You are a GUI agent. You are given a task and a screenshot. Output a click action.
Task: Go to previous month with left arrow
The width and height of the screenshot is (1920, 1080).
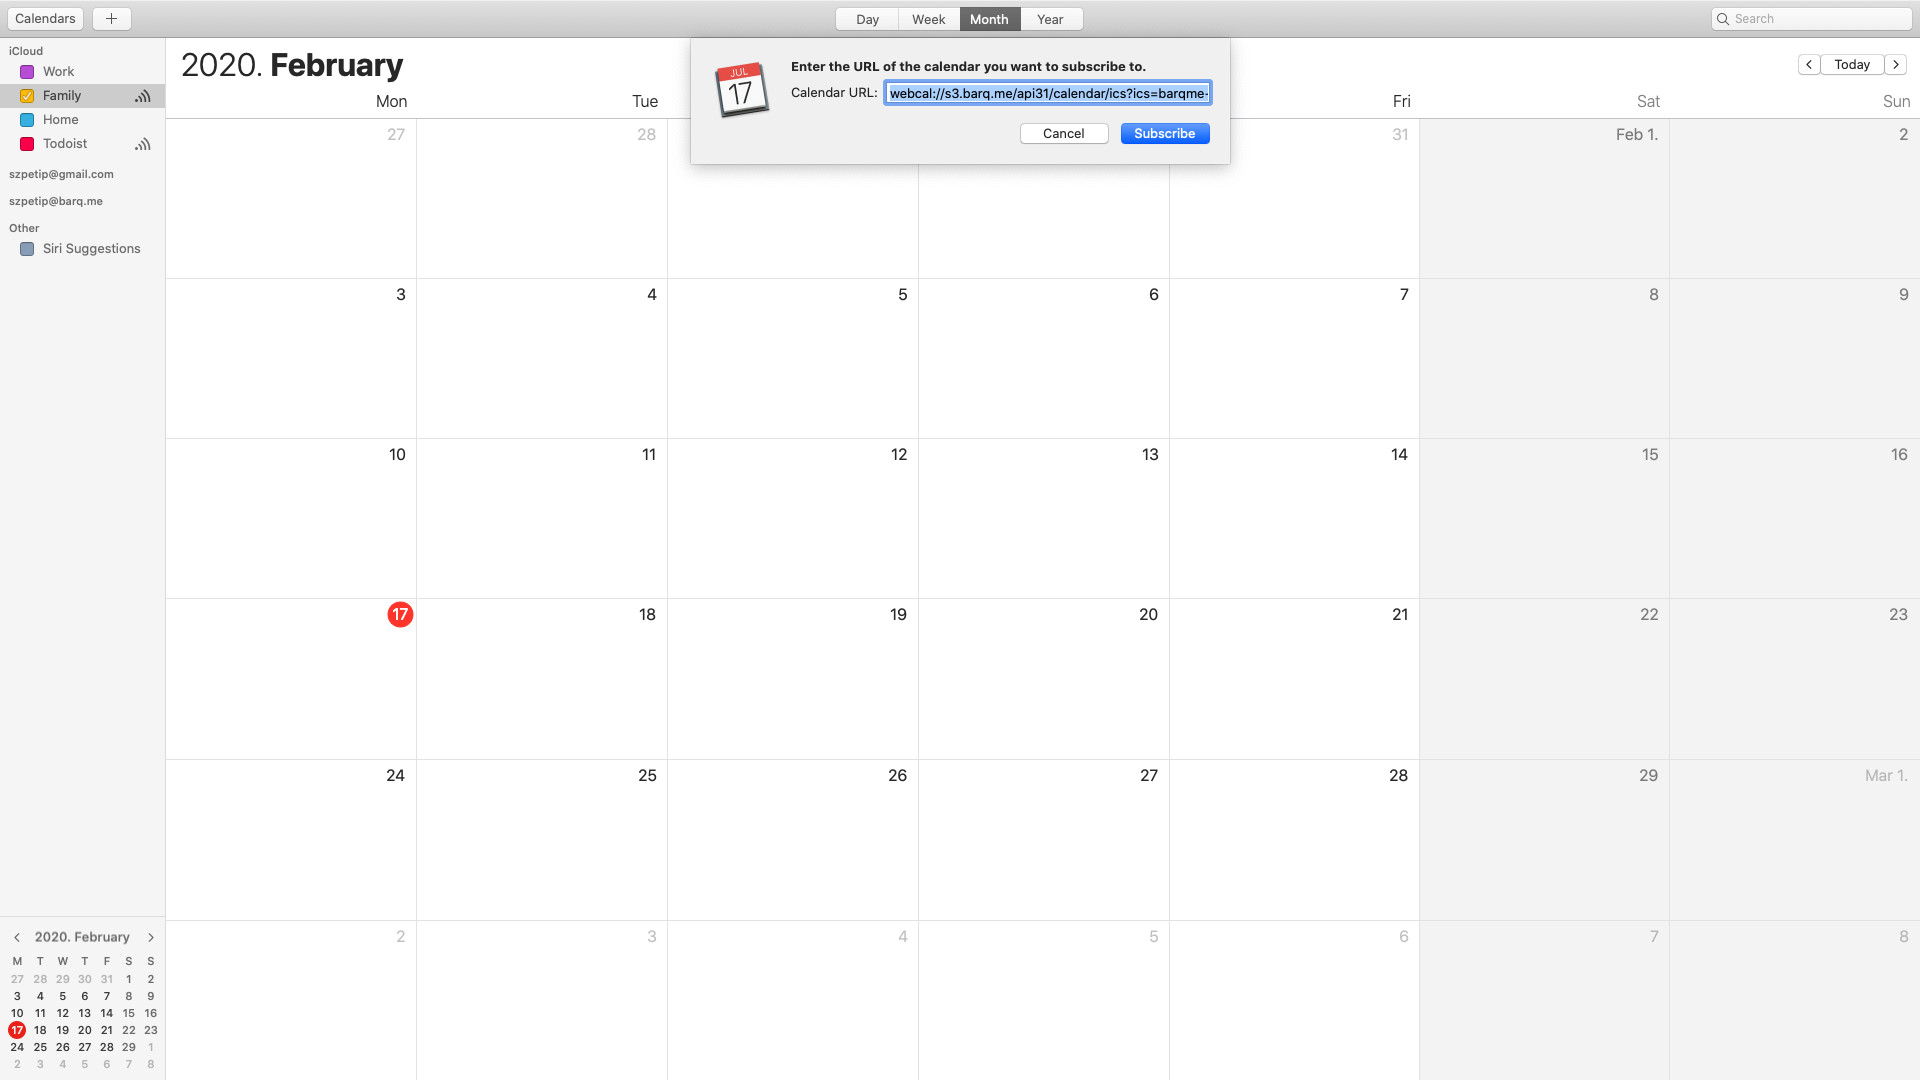(x=1809, y=64)
